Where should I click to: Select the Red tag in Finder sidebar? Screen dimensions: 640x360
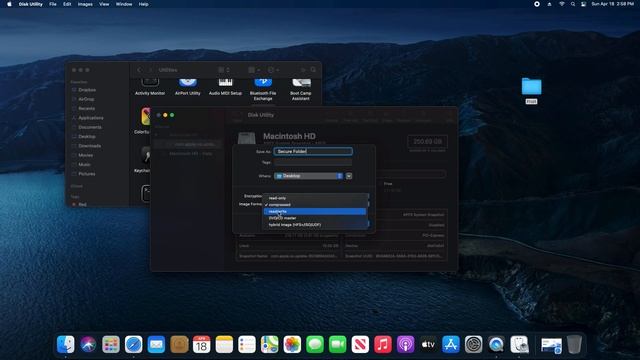point(82,204)
